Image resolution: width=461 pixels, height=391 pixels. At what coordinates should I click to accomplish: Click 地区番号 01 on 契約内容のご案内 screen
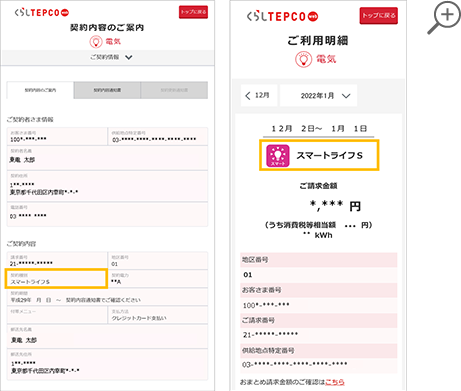pos(114,264)
